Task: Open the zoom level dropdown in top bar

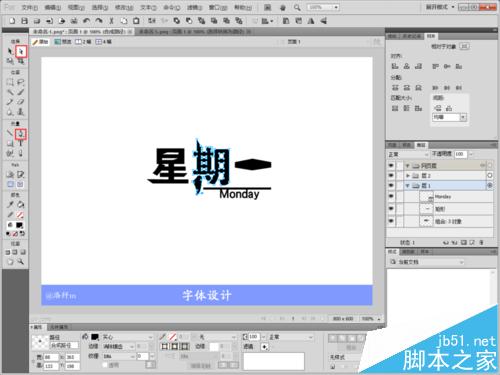Action: tap(336, 7)
